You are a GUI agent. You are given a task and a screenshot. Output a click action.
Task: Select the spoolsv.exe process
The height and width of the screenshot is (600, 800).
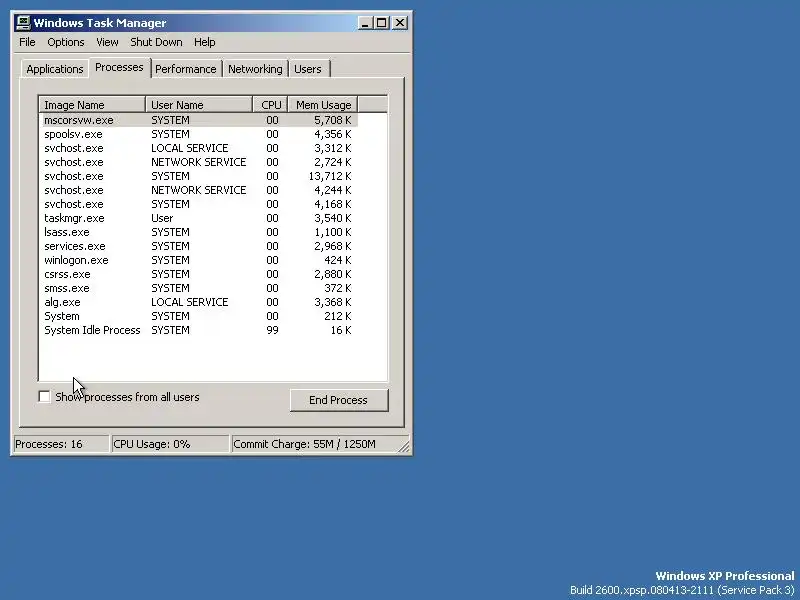click(198, 134)
